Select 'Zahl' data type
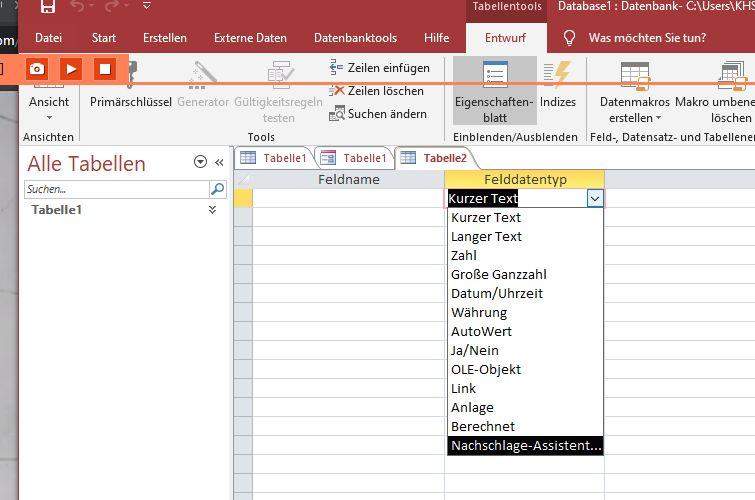755x500 pixels. 525,255
